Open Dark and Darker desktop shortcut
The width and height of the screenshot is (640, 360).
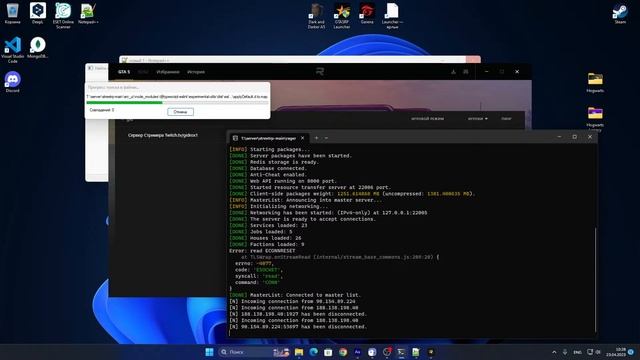(x=316, y=16)
